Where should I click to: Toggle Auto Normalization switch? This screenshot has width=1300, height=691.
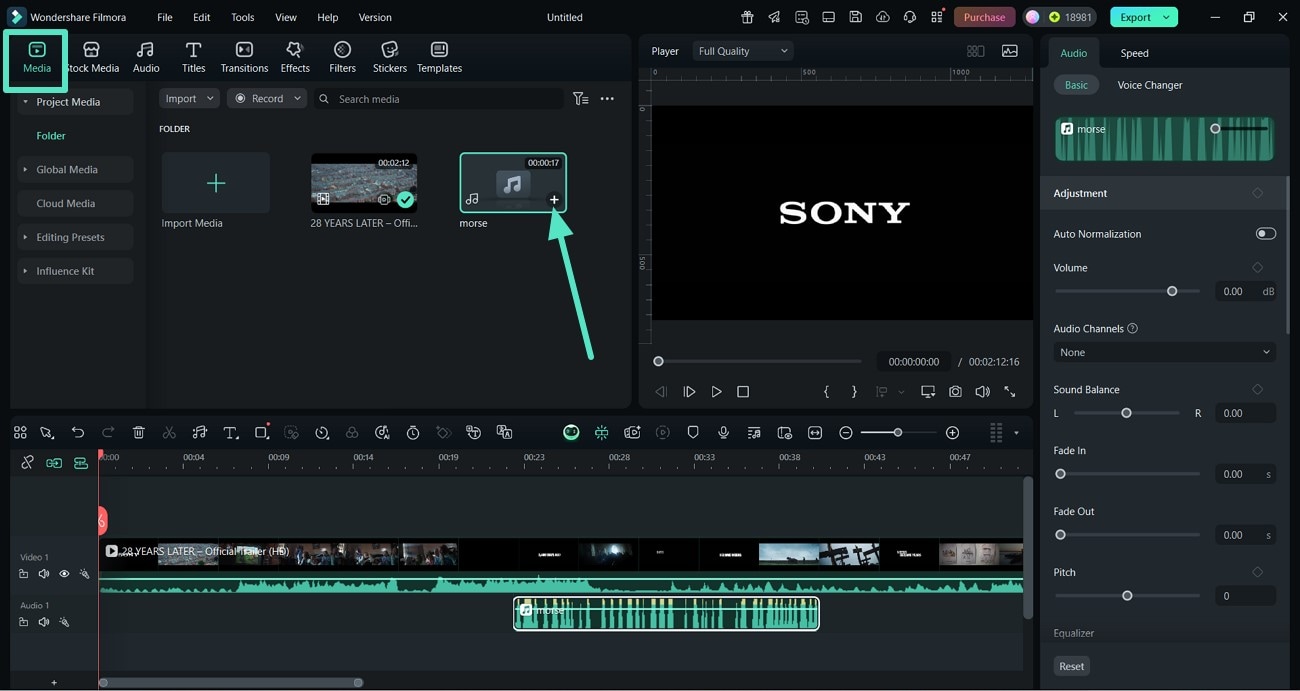(1265, 233)
